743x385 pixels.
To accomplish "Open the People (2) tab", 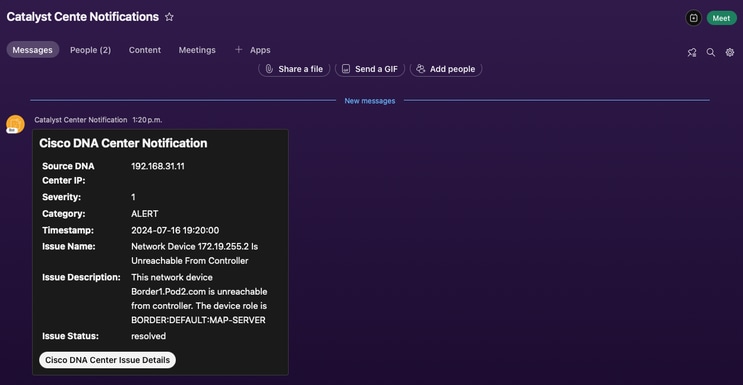I will (x=91, y=50).
